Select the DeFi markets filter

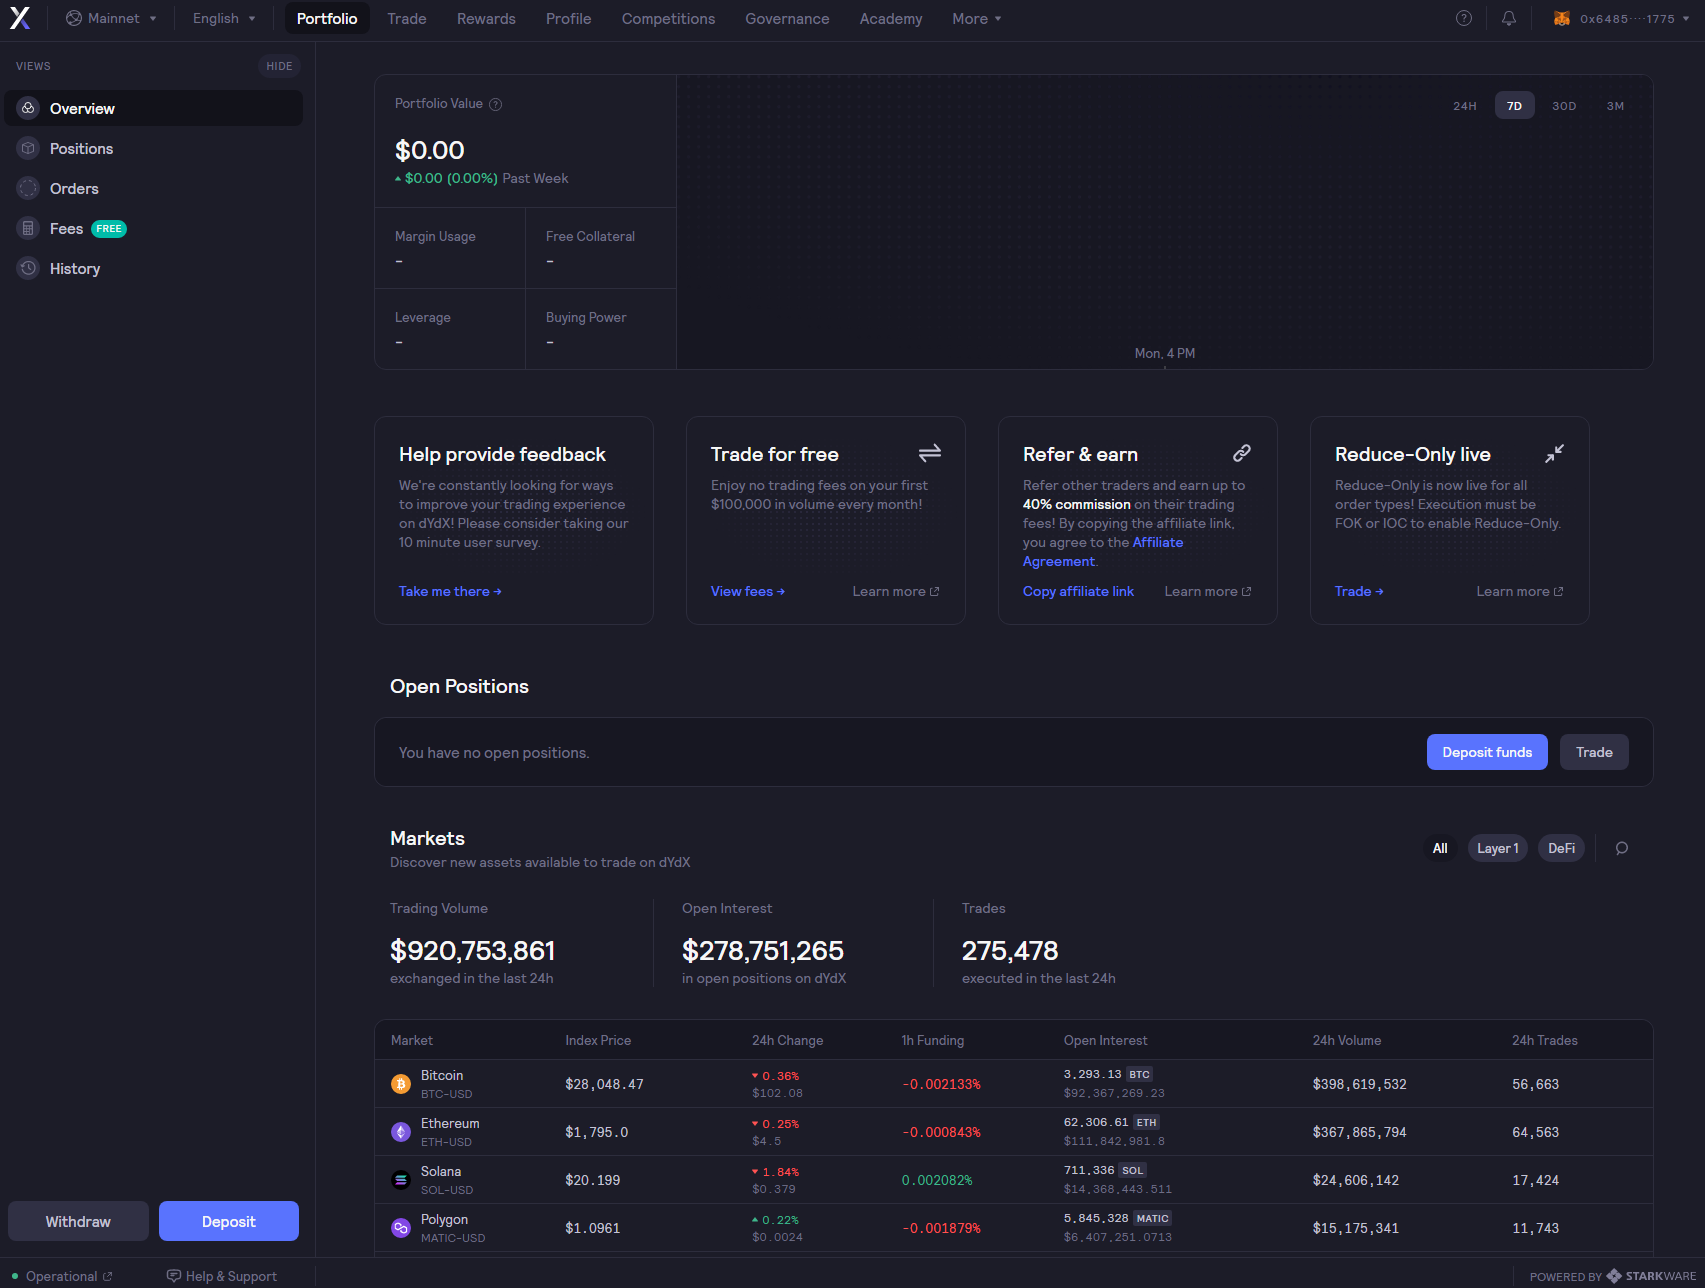(1560, 848)
